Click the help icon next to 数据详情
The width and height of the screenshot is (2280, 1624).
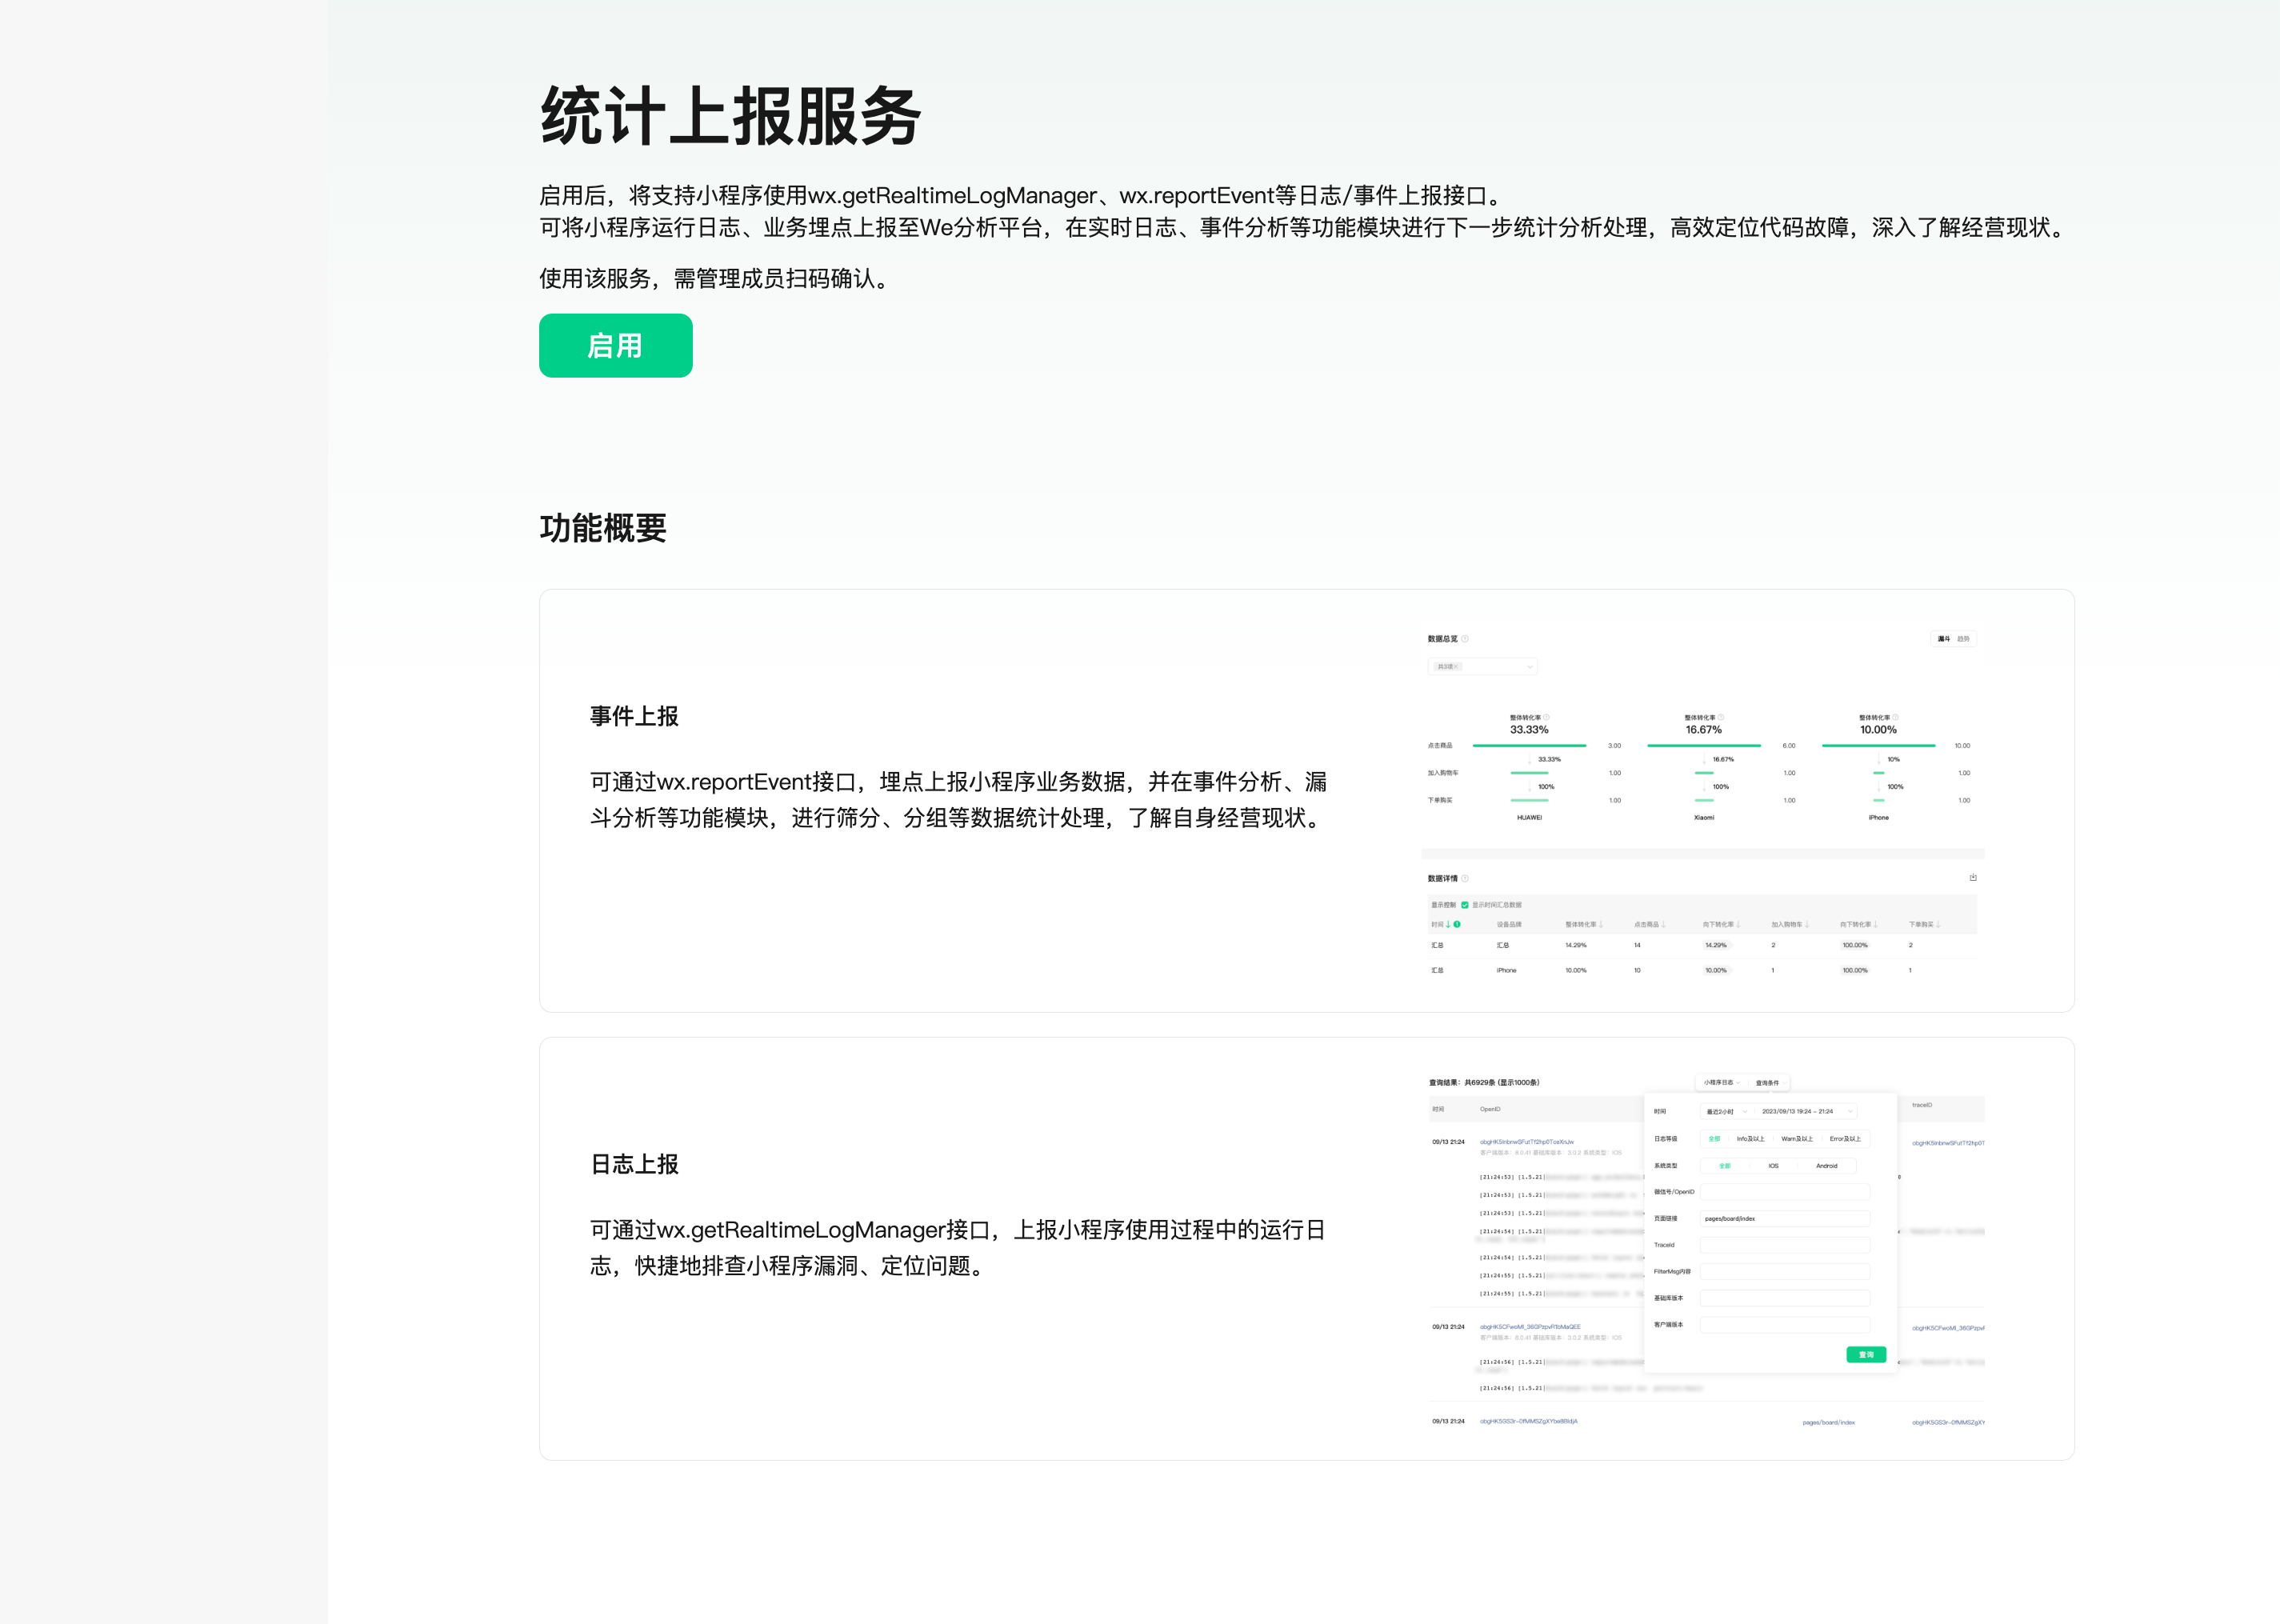(1465, 878)
